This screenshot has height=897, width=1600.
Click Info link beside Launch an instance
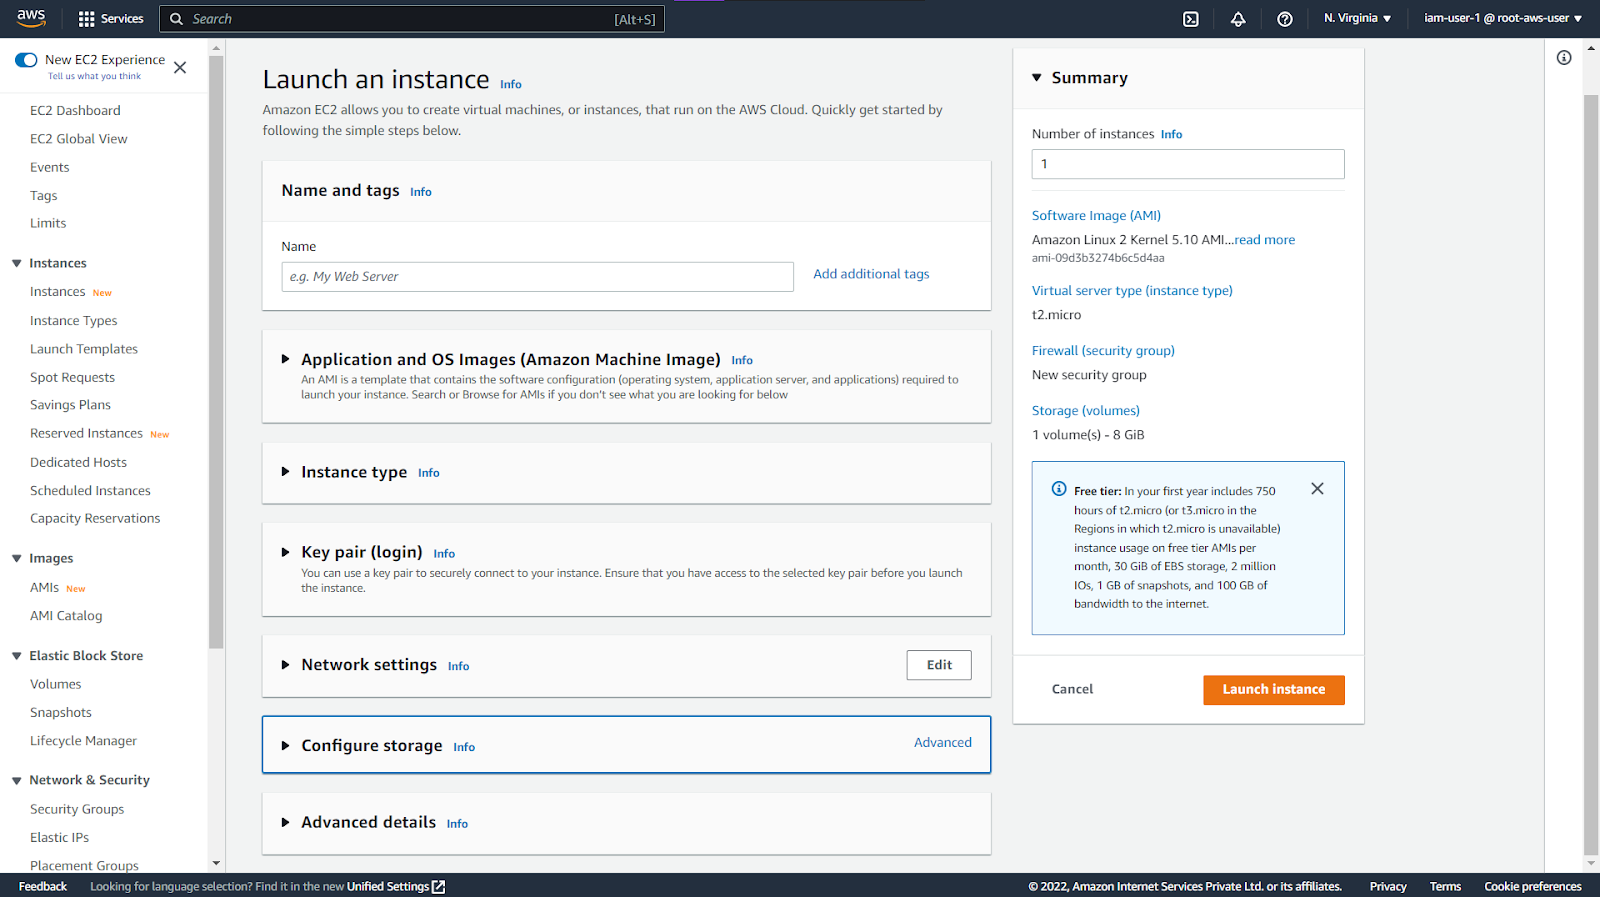click(511, 85)
